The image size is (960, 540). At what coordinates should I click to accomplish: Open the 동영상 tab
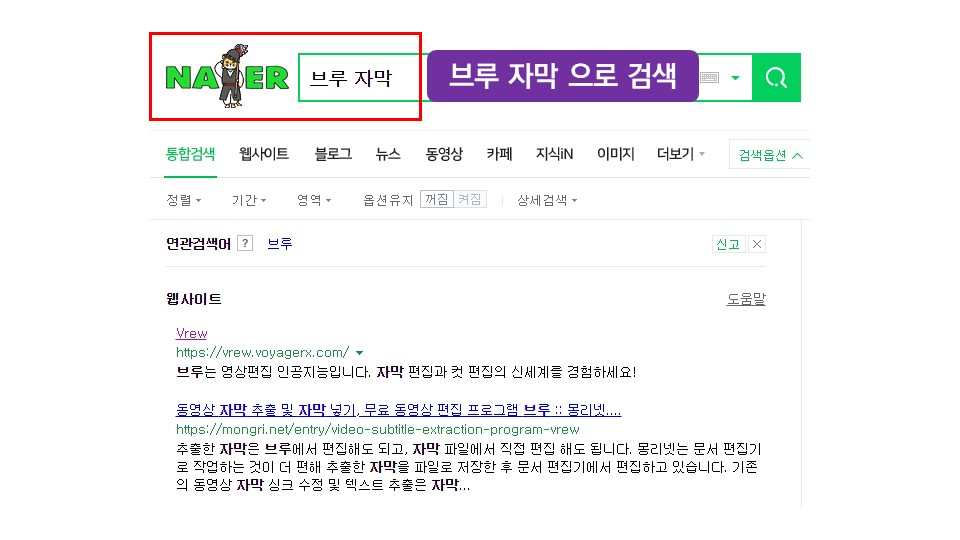pyautogui.click(x=444, y=154)
